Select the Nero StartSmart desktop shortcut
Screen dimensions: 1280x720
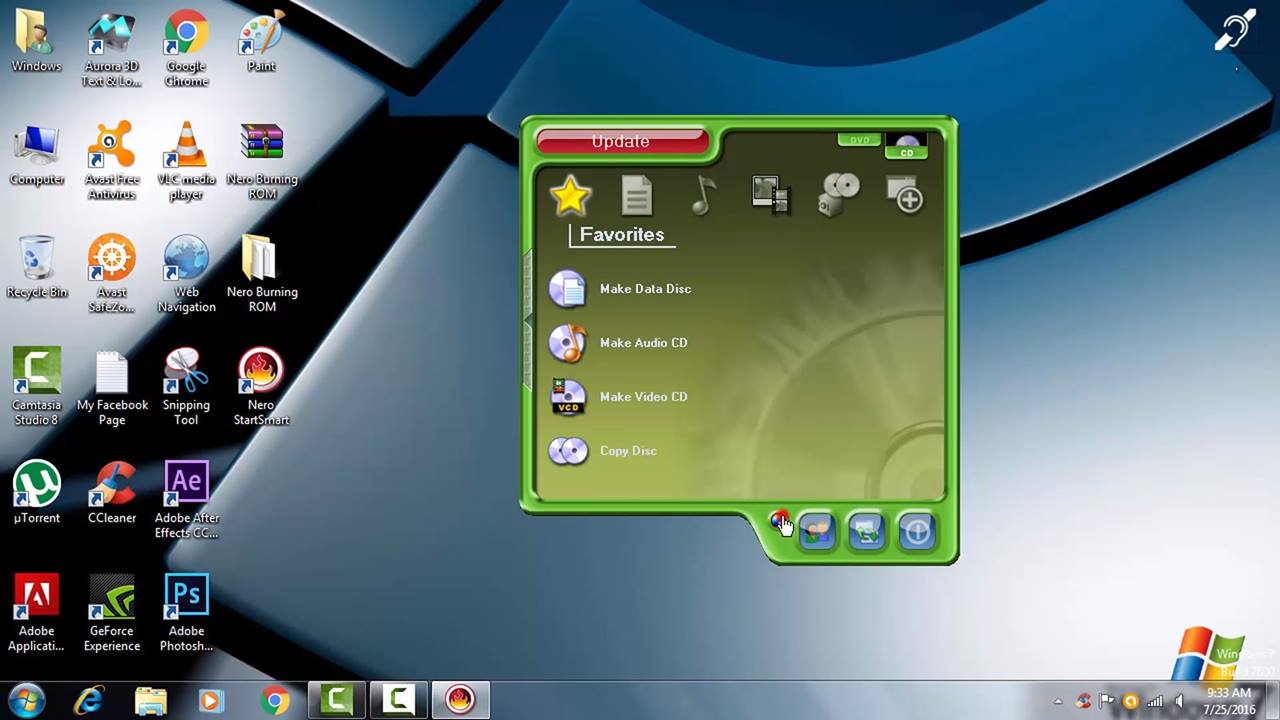[261, 387]
